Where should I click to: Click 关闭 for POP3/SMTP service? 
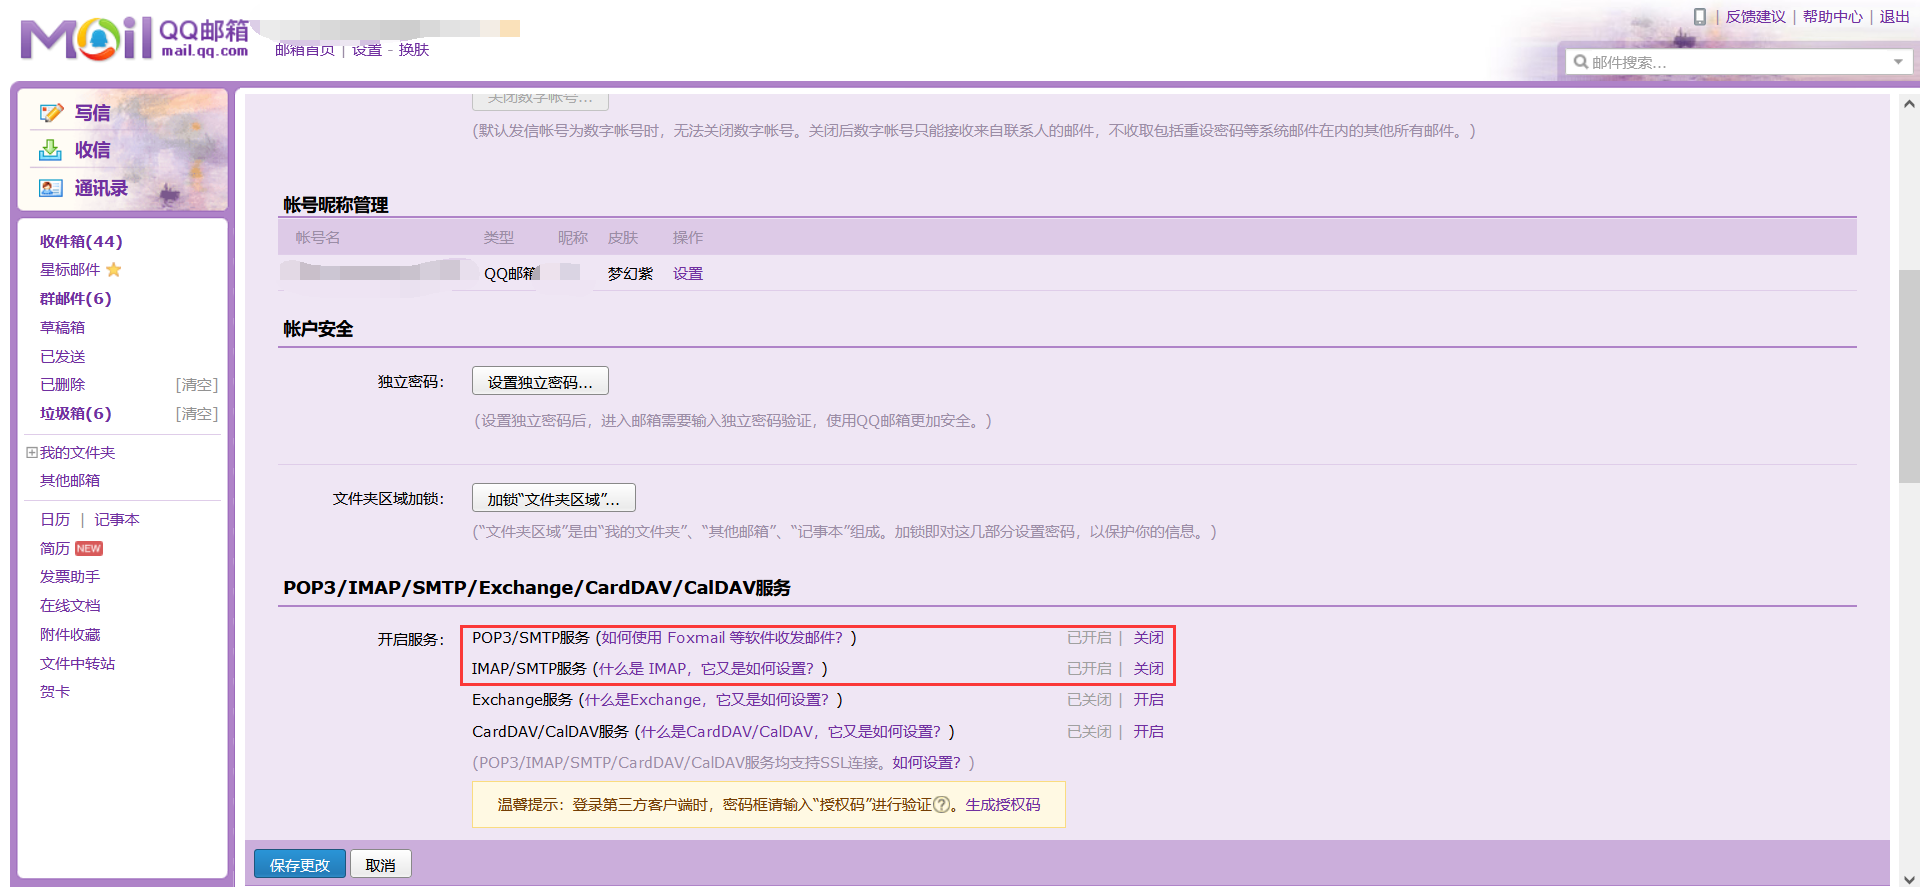coord(1148,638)
